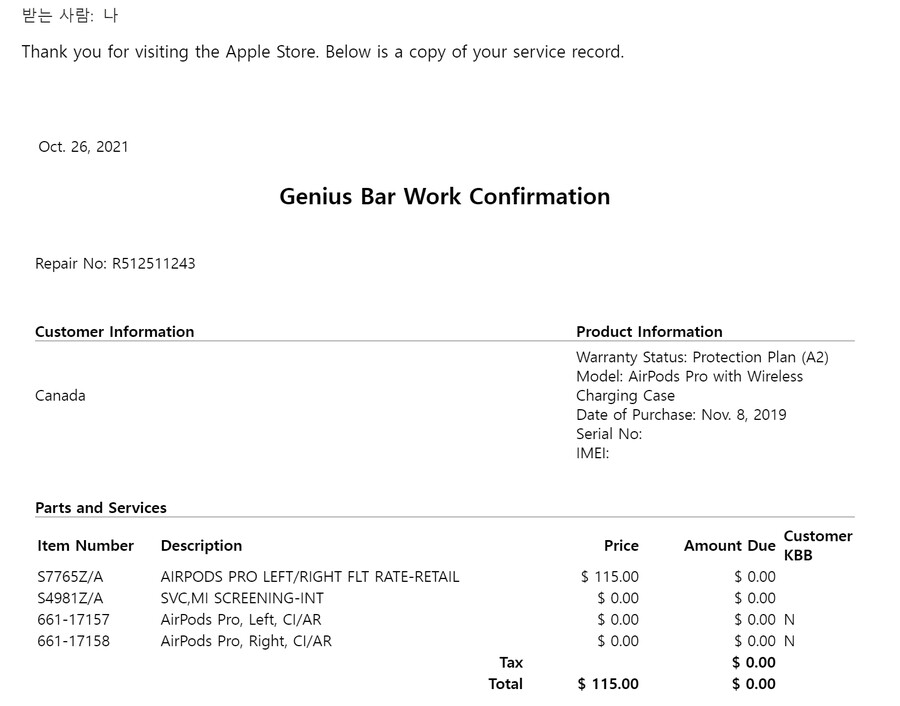
Task: Click item number 661-17157
Action: coord(73,620)
